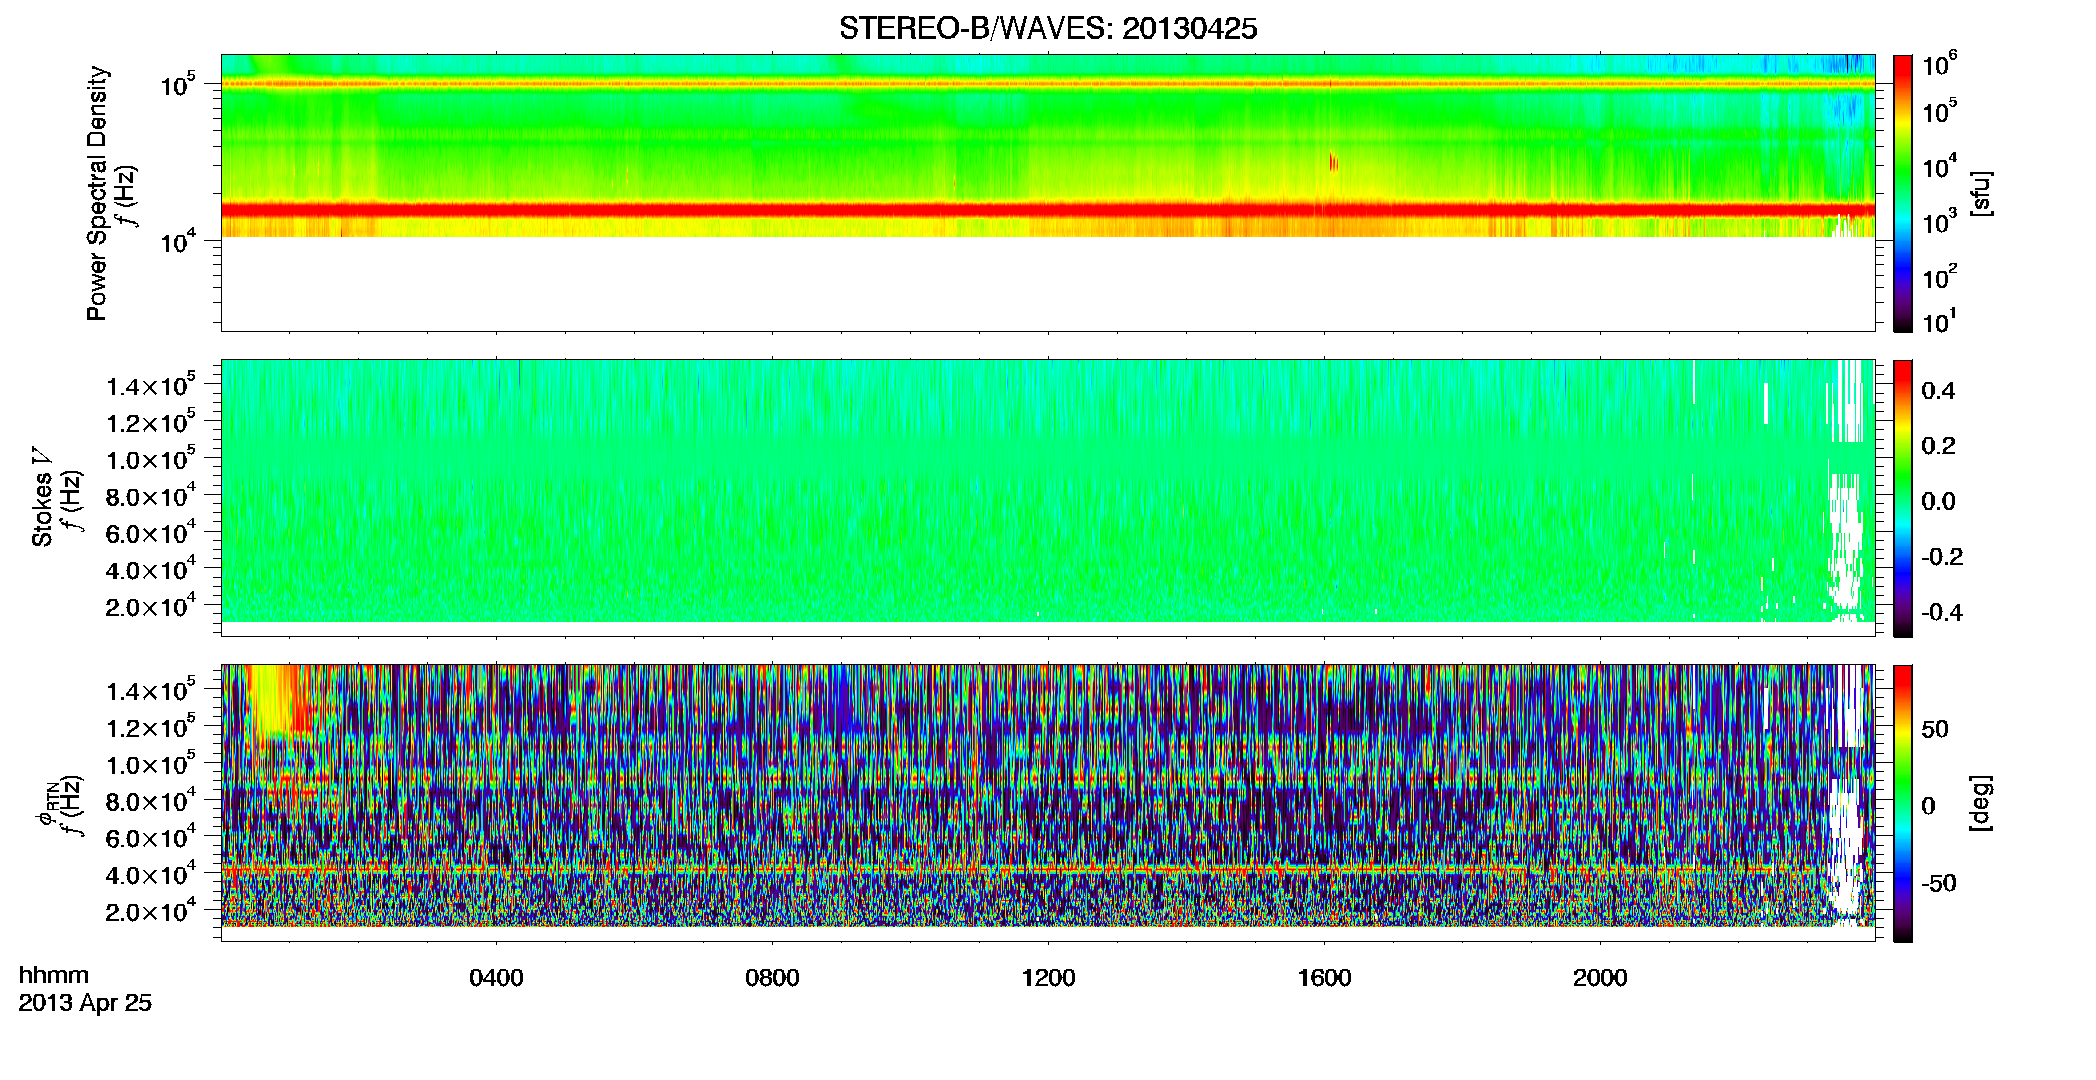This screenshot has height=1080, width=2096.
Task: Click the Power Spectral Density colorbar
Action: click(x=1903, y=193)
